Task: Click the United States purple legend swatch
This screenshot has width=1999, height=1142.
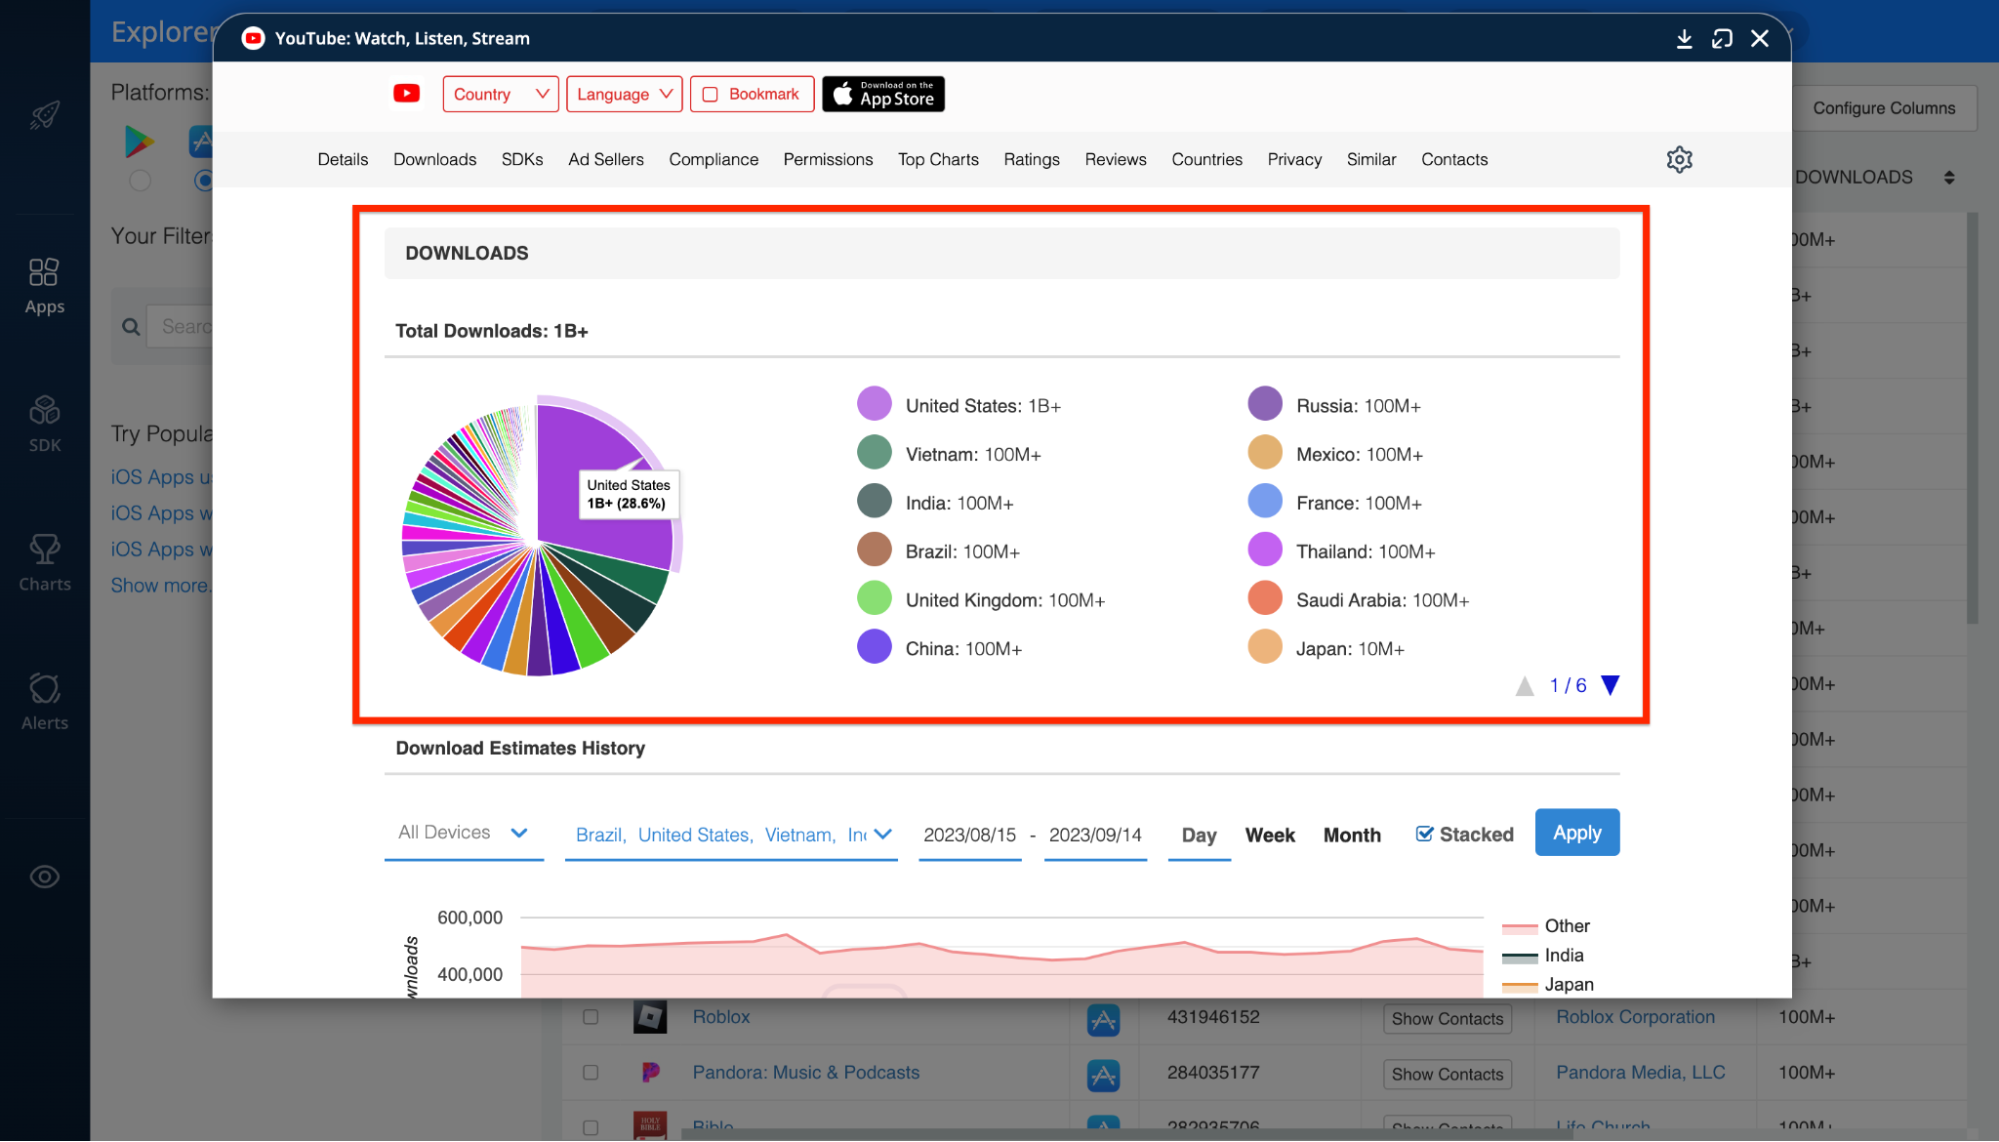Action: (874, 404)
